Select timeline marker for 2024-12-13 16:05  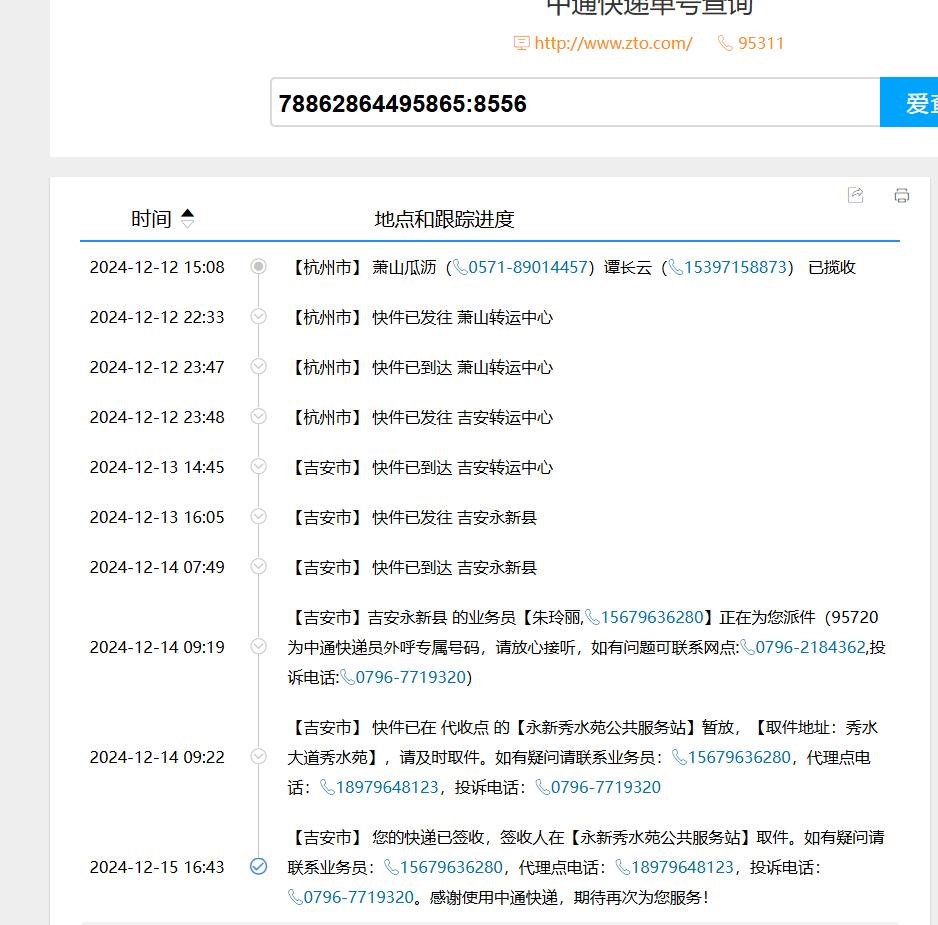point(258,516)
